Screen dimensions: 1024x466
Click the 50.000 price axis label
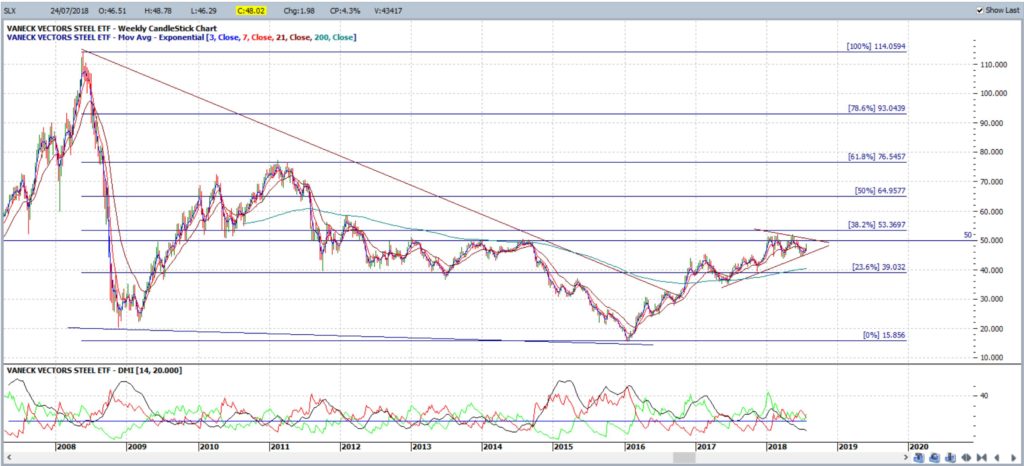pos(991,241)
